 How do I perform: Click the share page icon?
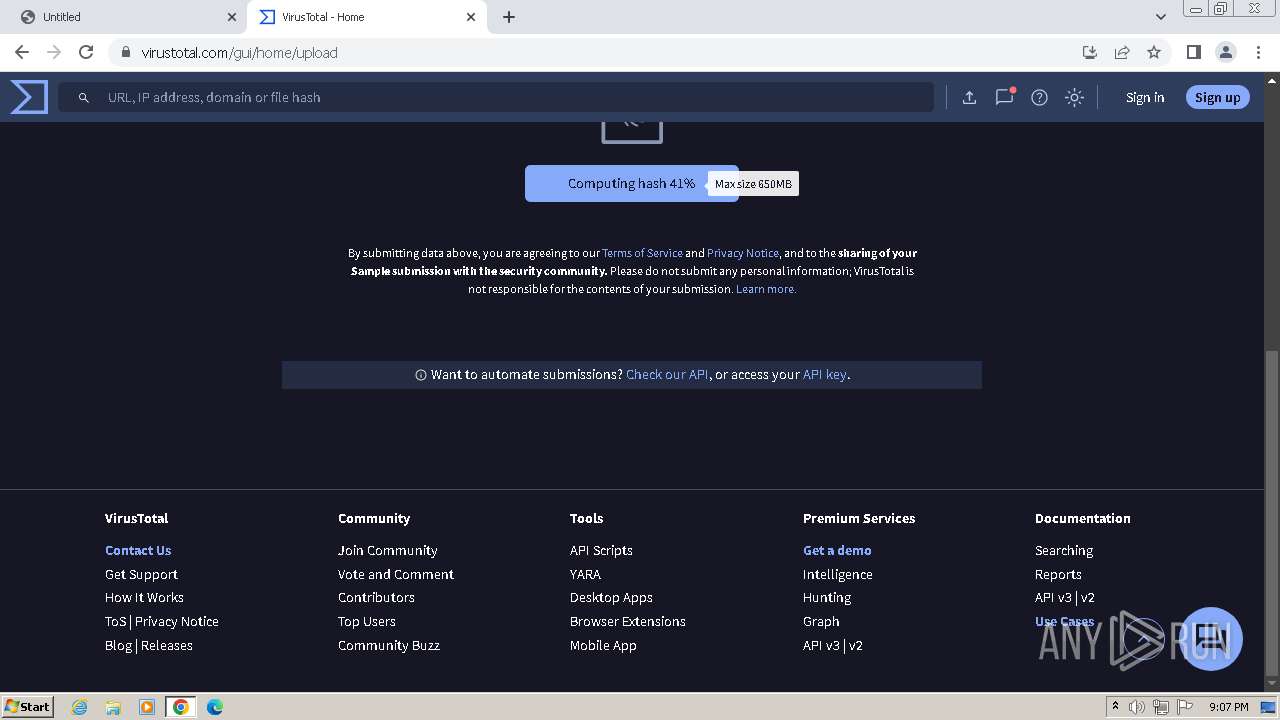point(1122,52)
